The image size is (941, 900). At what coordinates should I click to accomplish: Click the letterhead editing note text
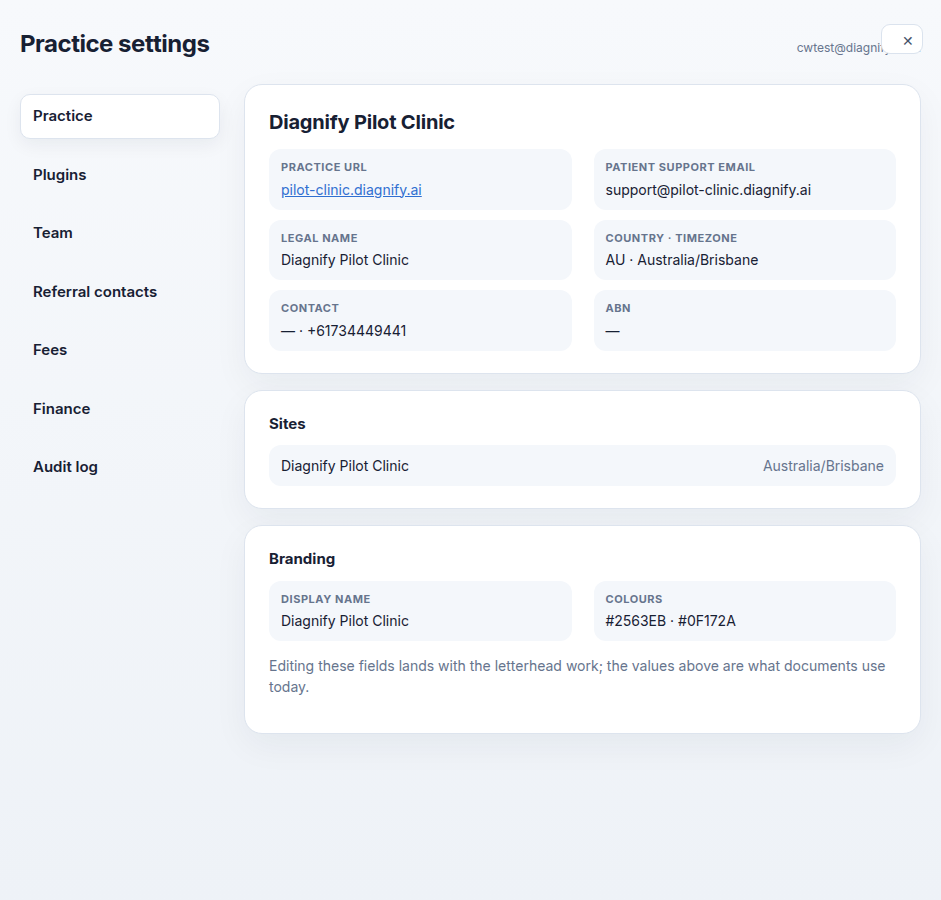point(577,677)
